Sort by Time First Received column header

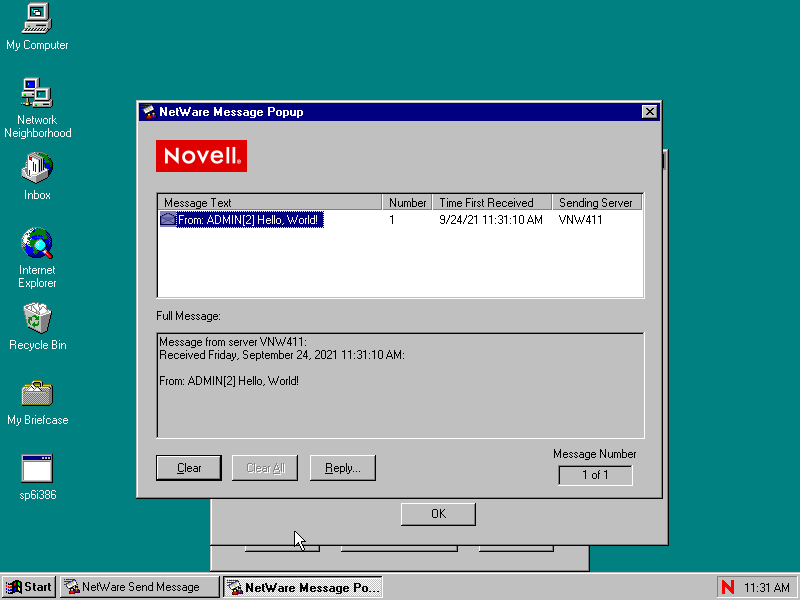[x=492, y=203]
